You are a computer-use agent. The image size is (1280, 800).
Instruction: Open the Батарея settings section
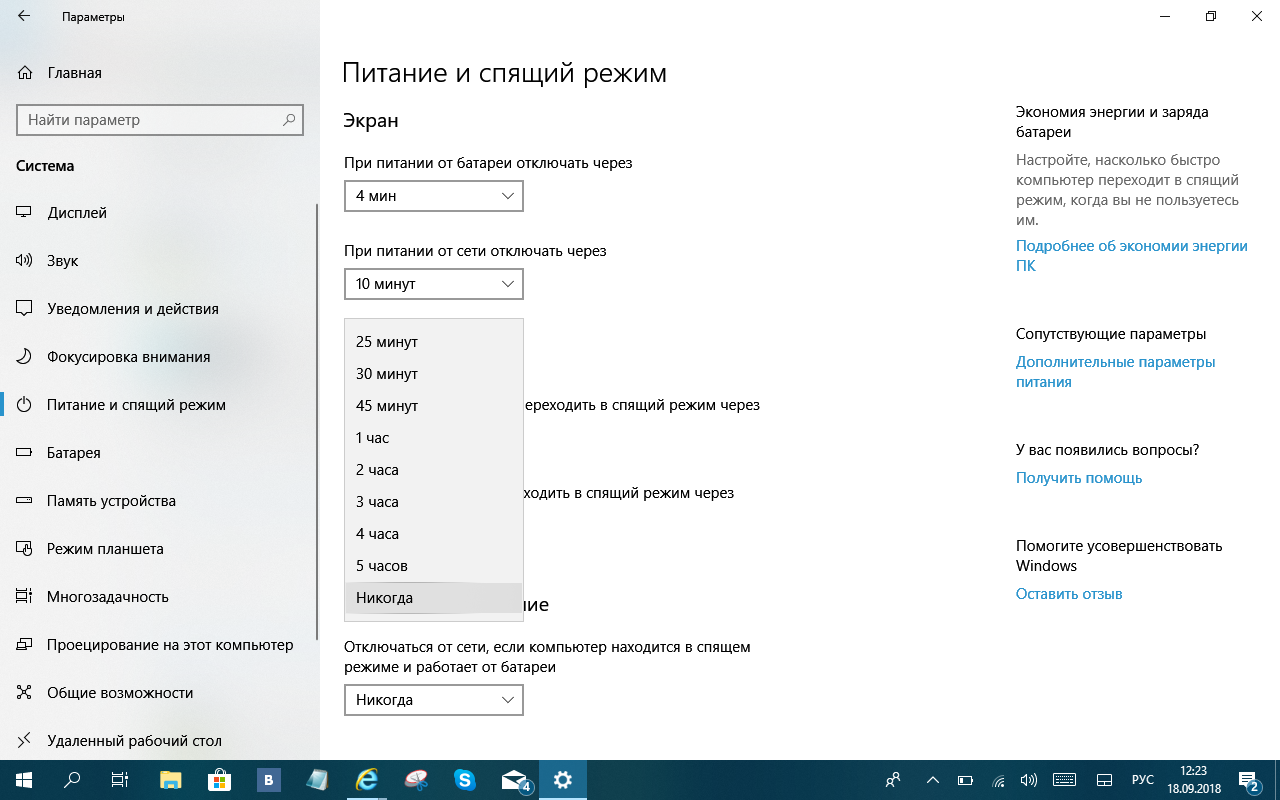tap(160, 453)
